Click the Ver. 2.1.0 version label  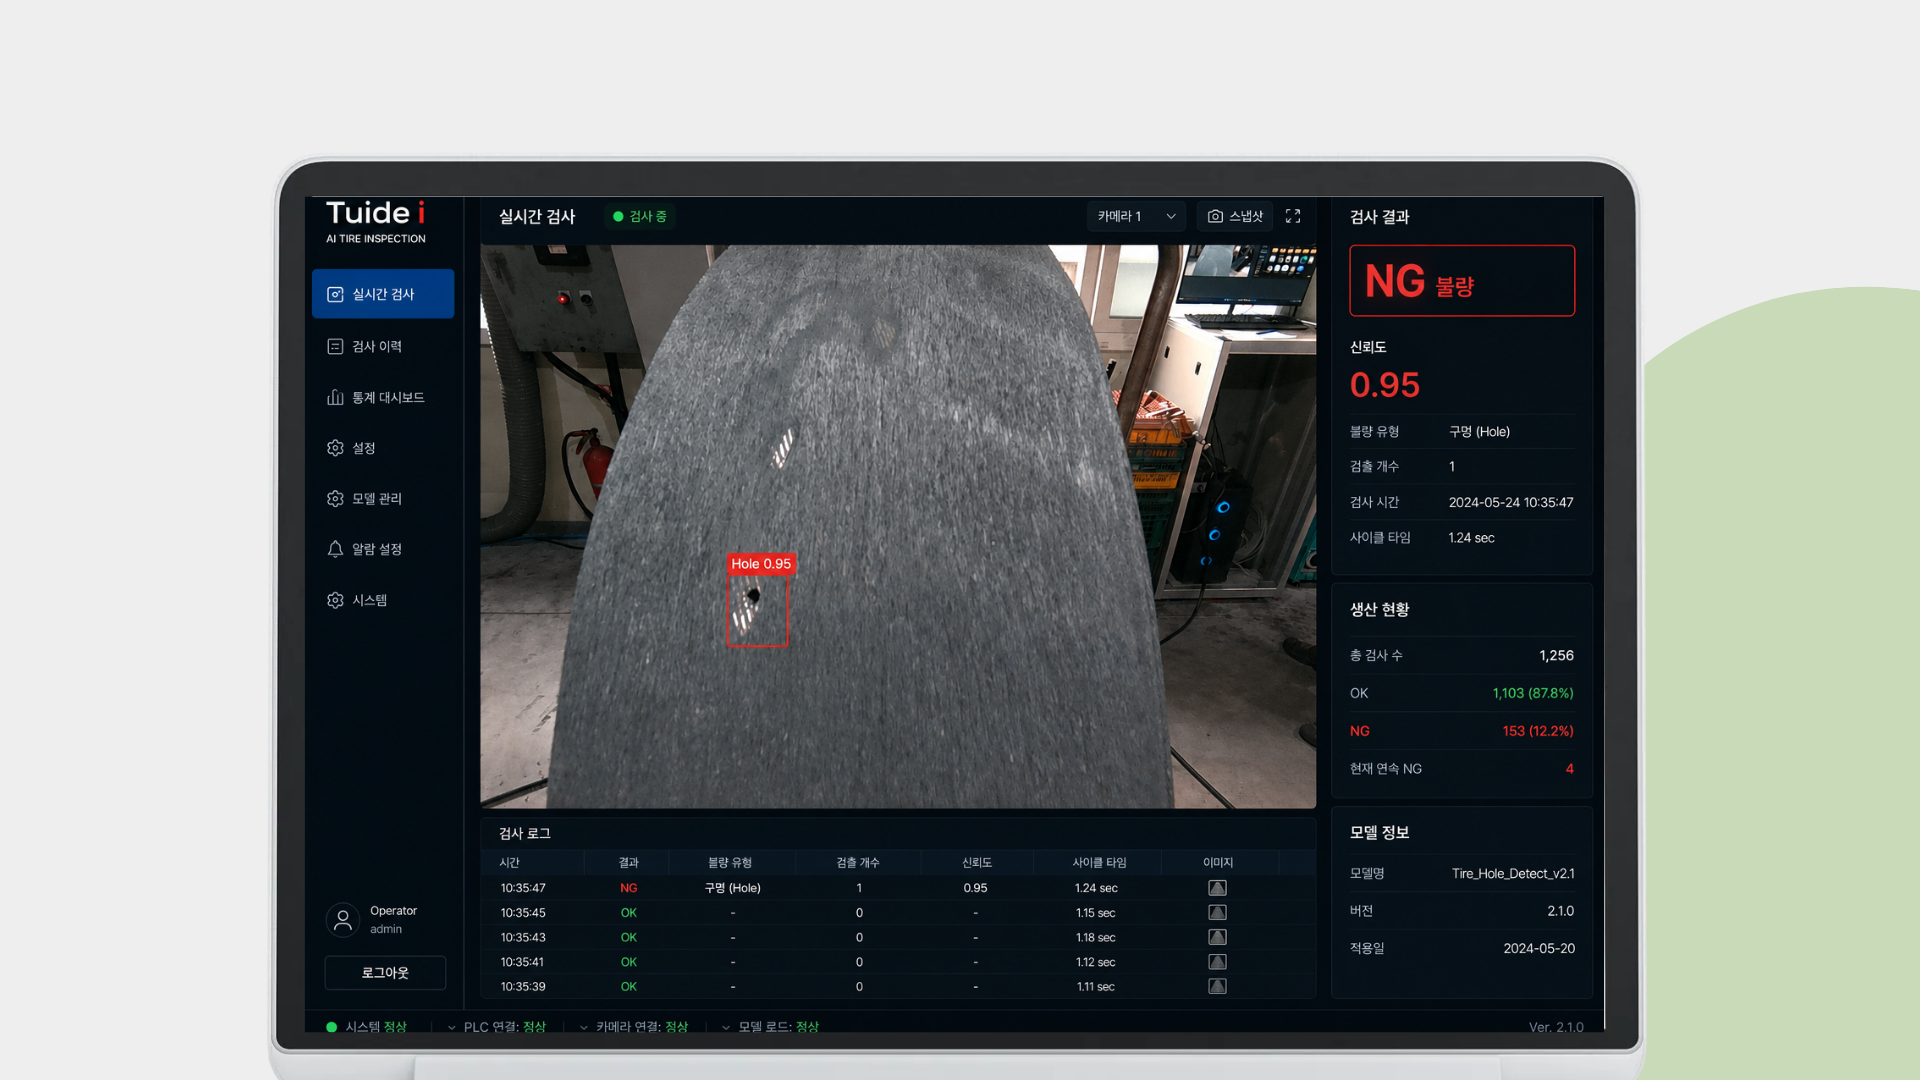pos(1556,1027)
